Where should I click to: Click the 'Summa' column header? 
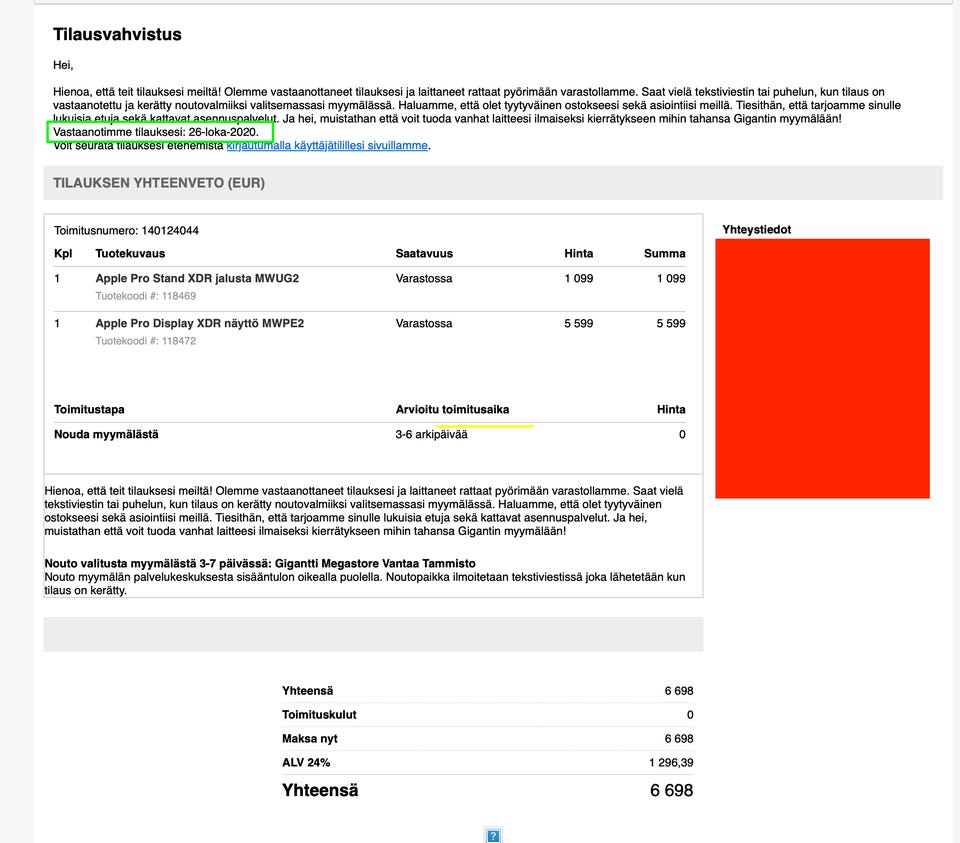[664, 253]
